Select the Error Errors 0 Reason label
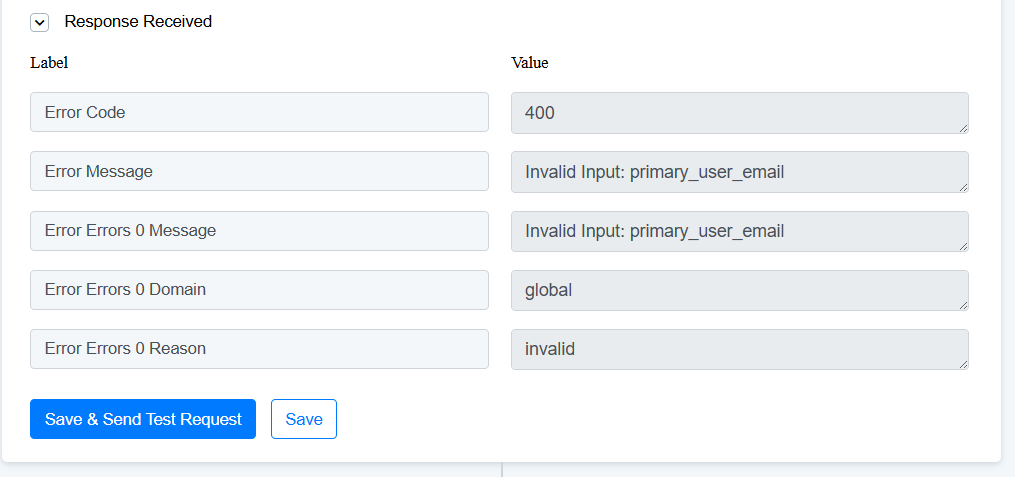 pos(259,348)
